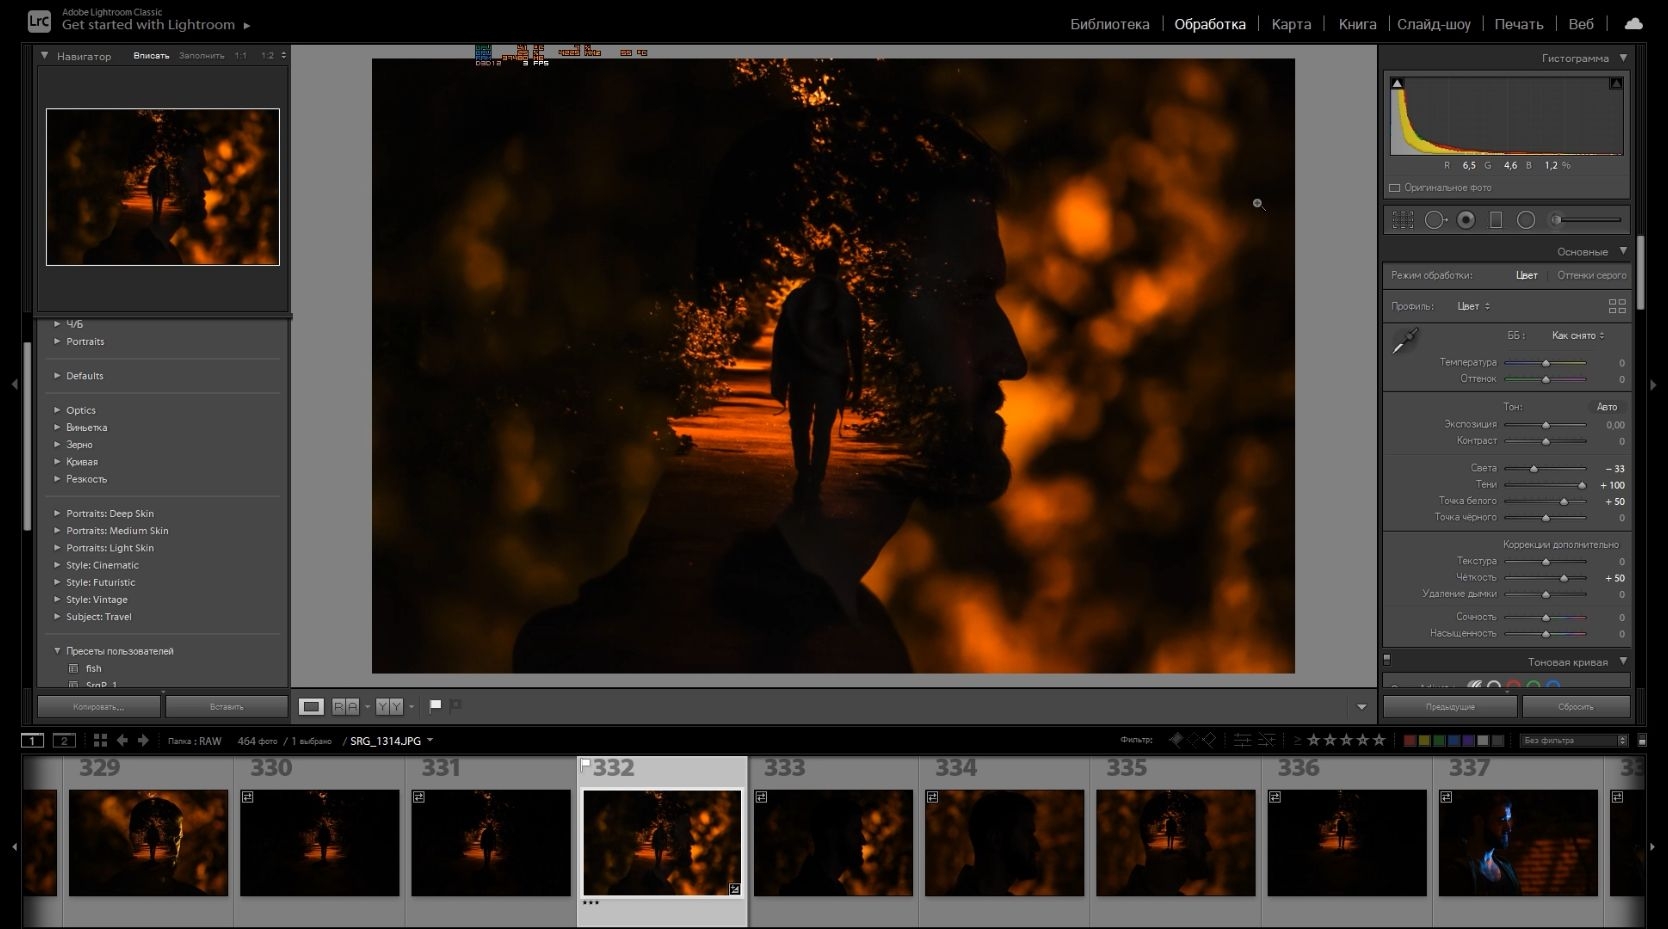
Task: Open the Print (Печать) module
Action: pos(1519,24)
